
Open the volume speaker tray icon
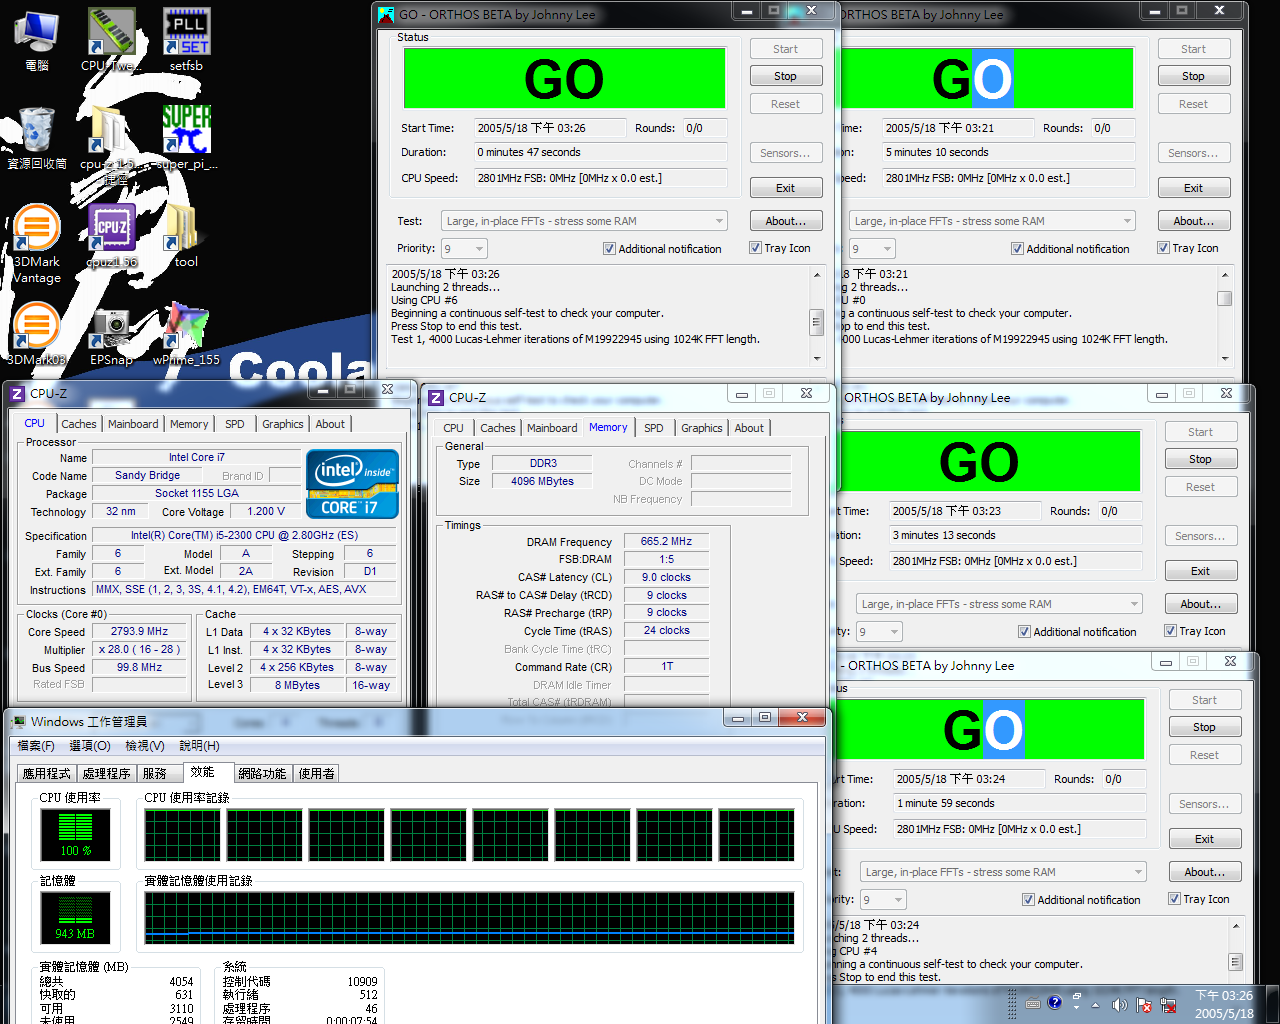[1119, 1005]
